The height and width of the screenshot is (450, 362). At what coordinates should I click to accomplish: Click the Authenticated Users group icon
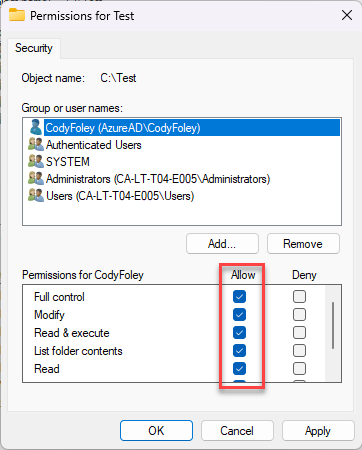pyautogui.click(x=36, y=144)
